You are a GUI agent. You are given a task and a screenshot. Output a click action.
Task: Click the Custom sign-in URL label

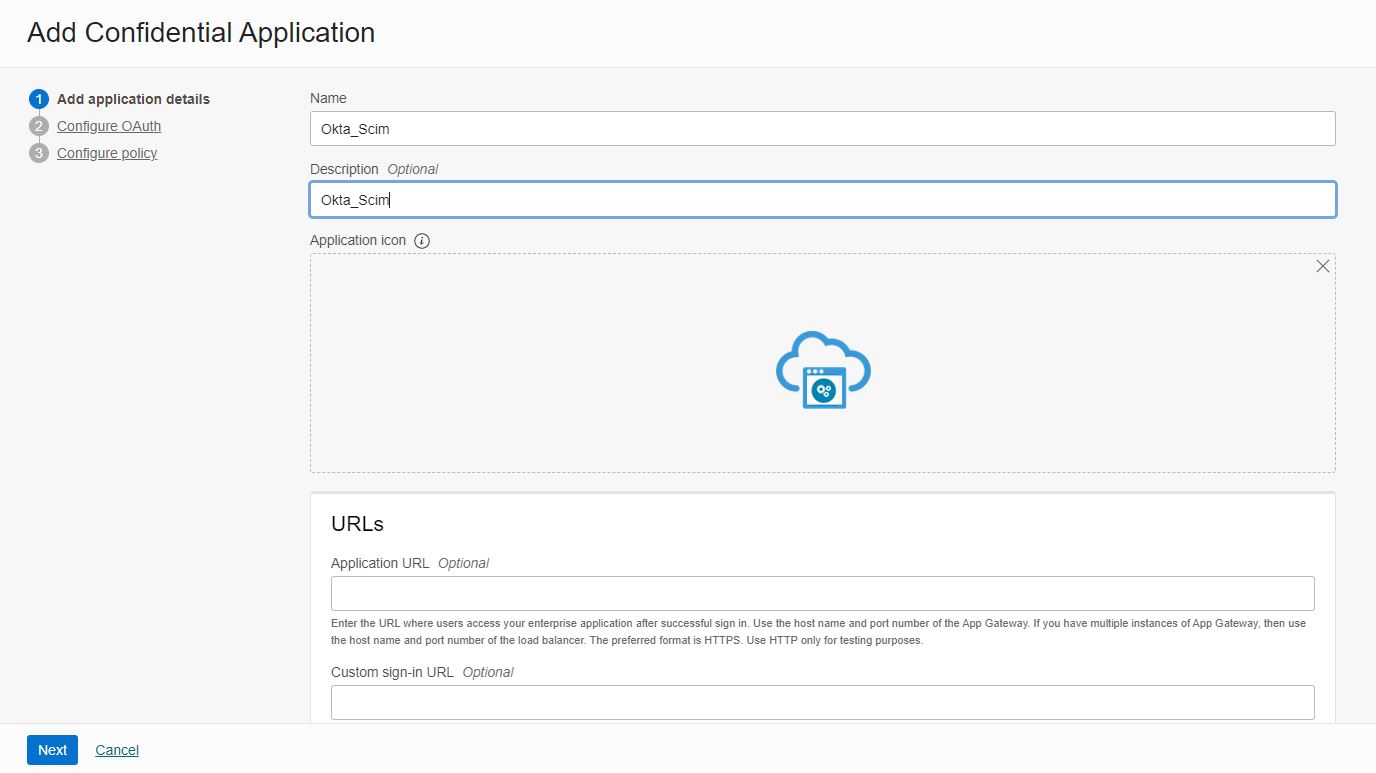pos(392,672)
